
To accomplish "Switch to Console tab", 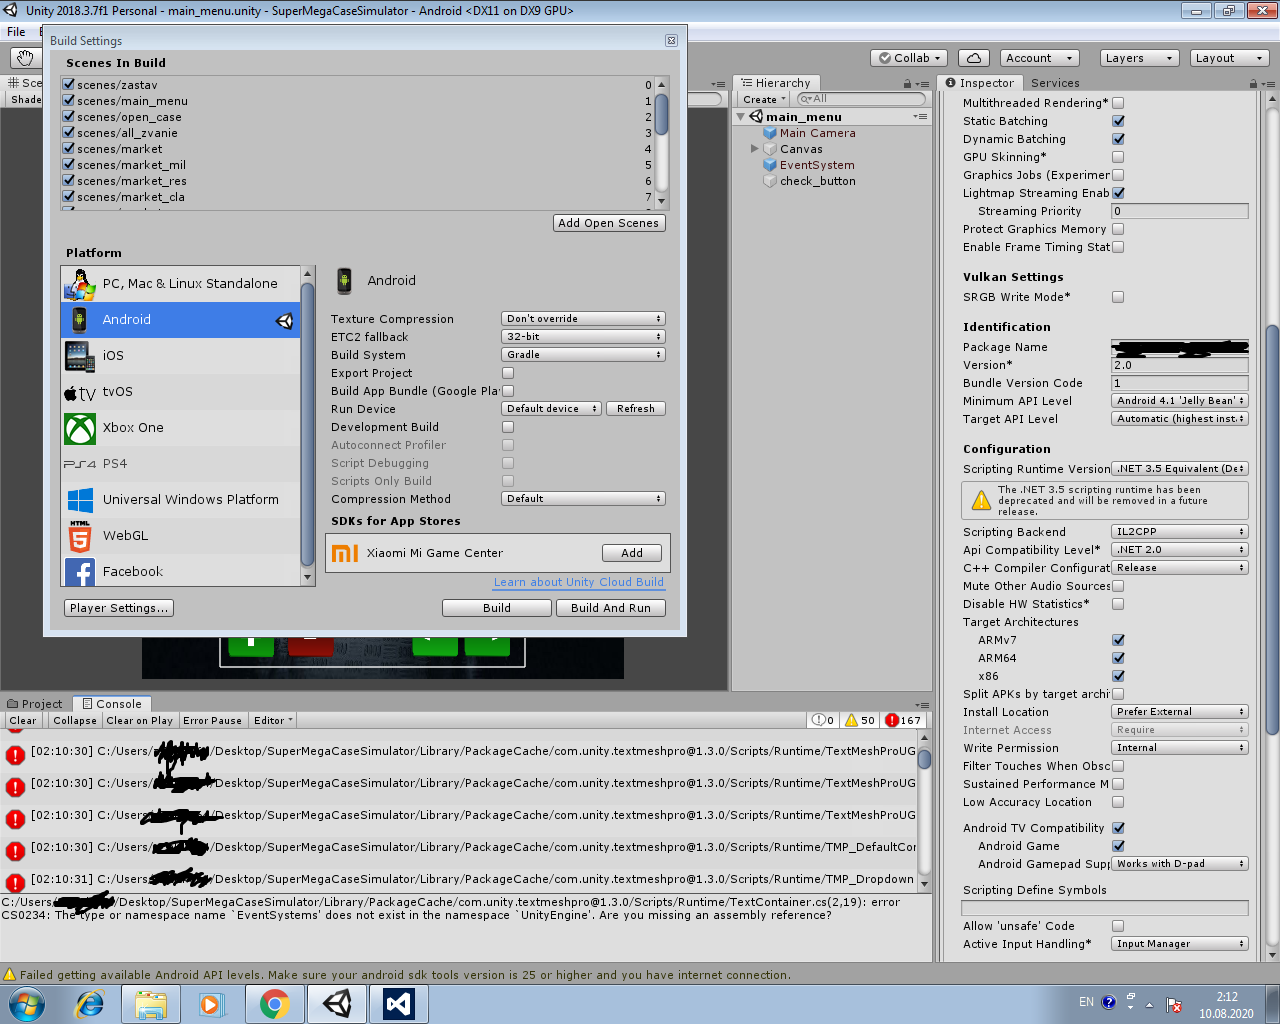I will click(112, 704).
